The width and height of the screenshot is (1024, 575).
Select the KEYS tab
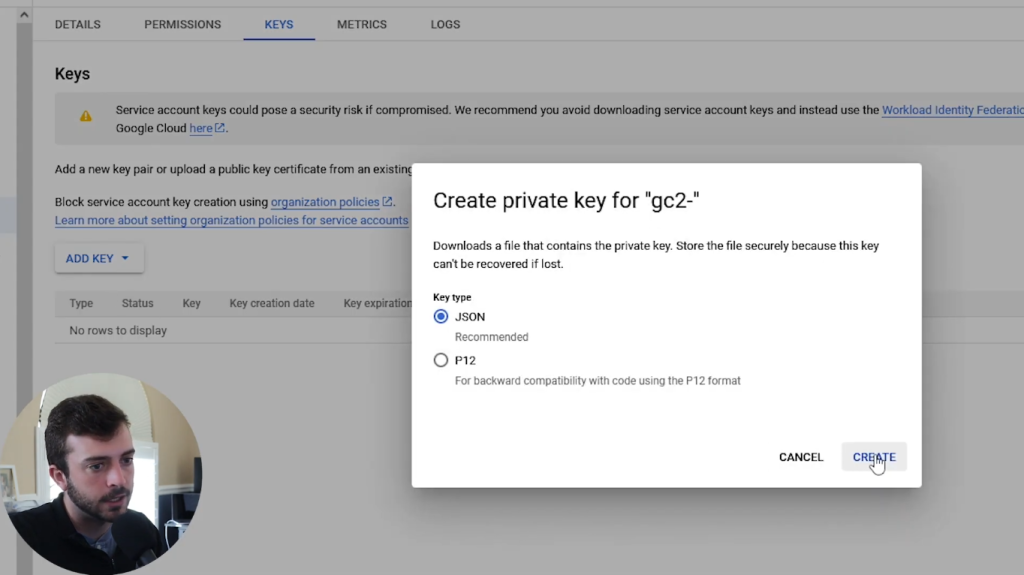click(x=279, y=24)
